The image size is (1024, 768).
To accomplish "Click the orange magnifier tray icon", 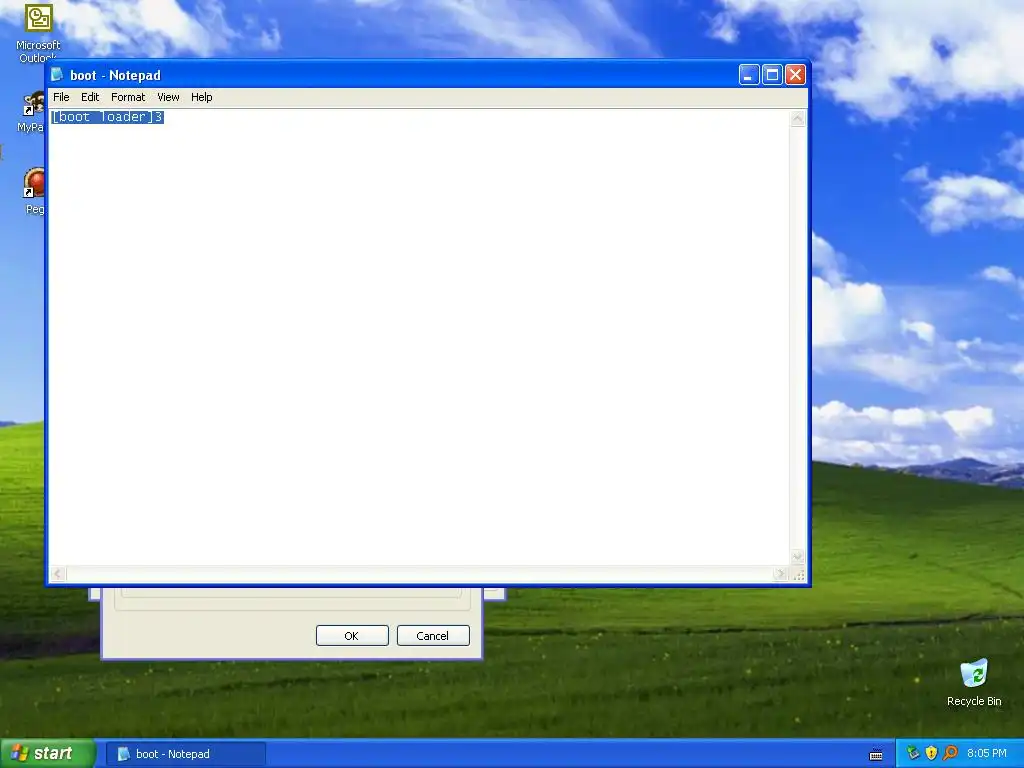I will pos(950,753).
